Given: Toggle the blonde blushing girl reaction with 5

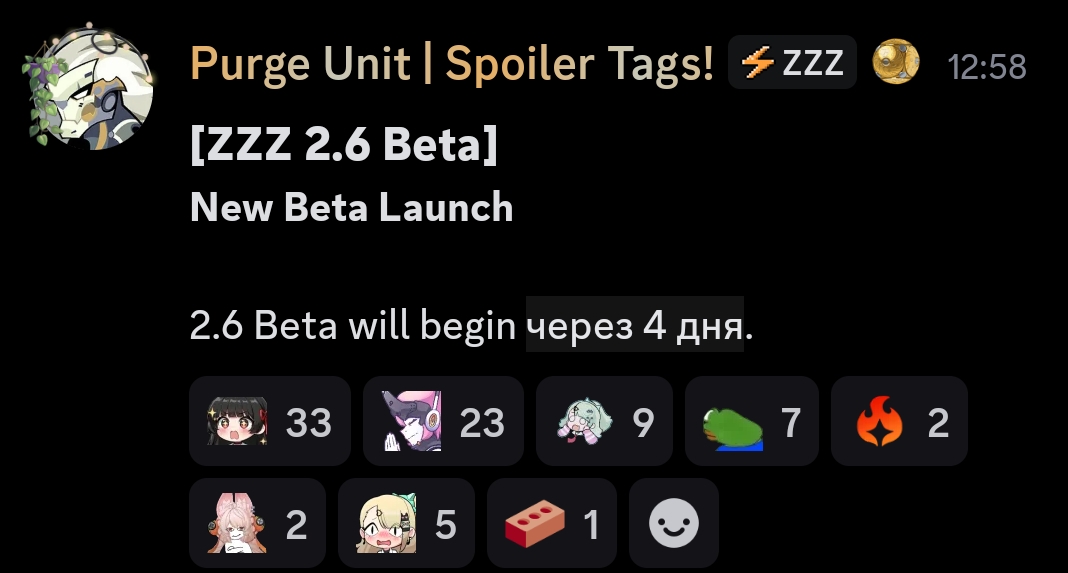Looking at the screenshot, I should pyautogui.click(x=406, y=523).
